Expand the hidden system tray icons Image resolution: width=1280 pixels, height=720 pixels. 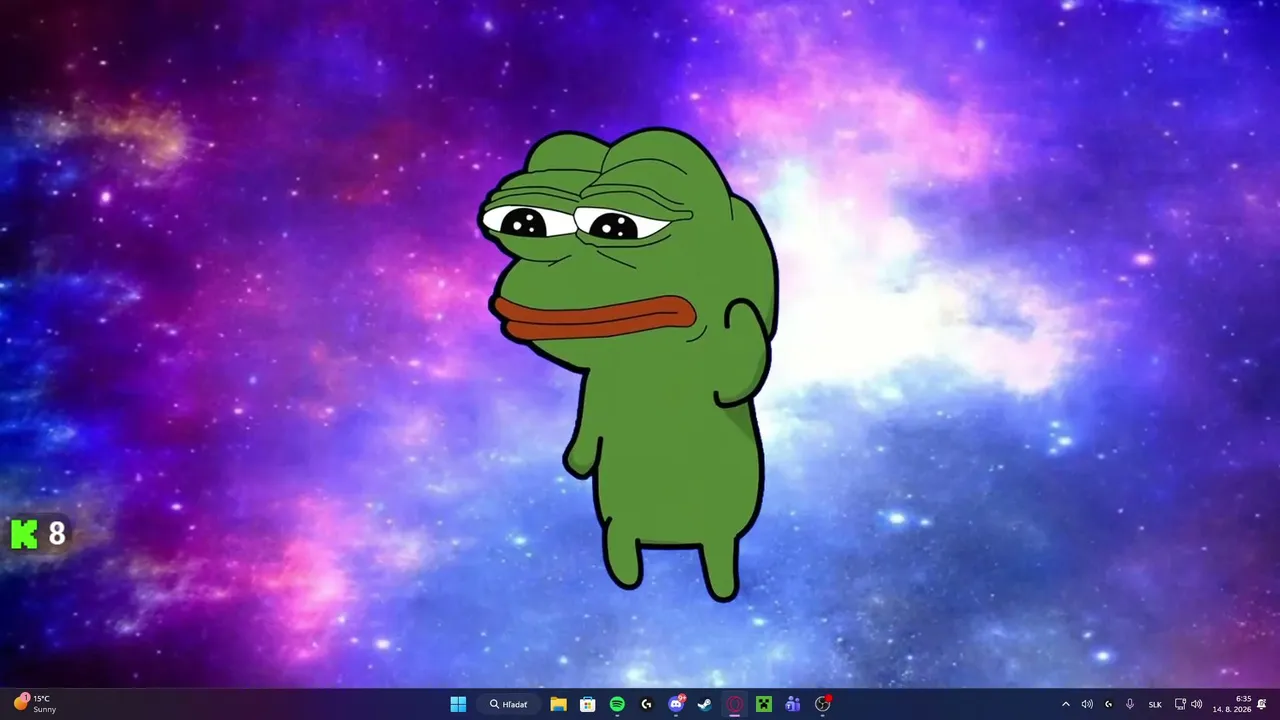click(1065, 704)
